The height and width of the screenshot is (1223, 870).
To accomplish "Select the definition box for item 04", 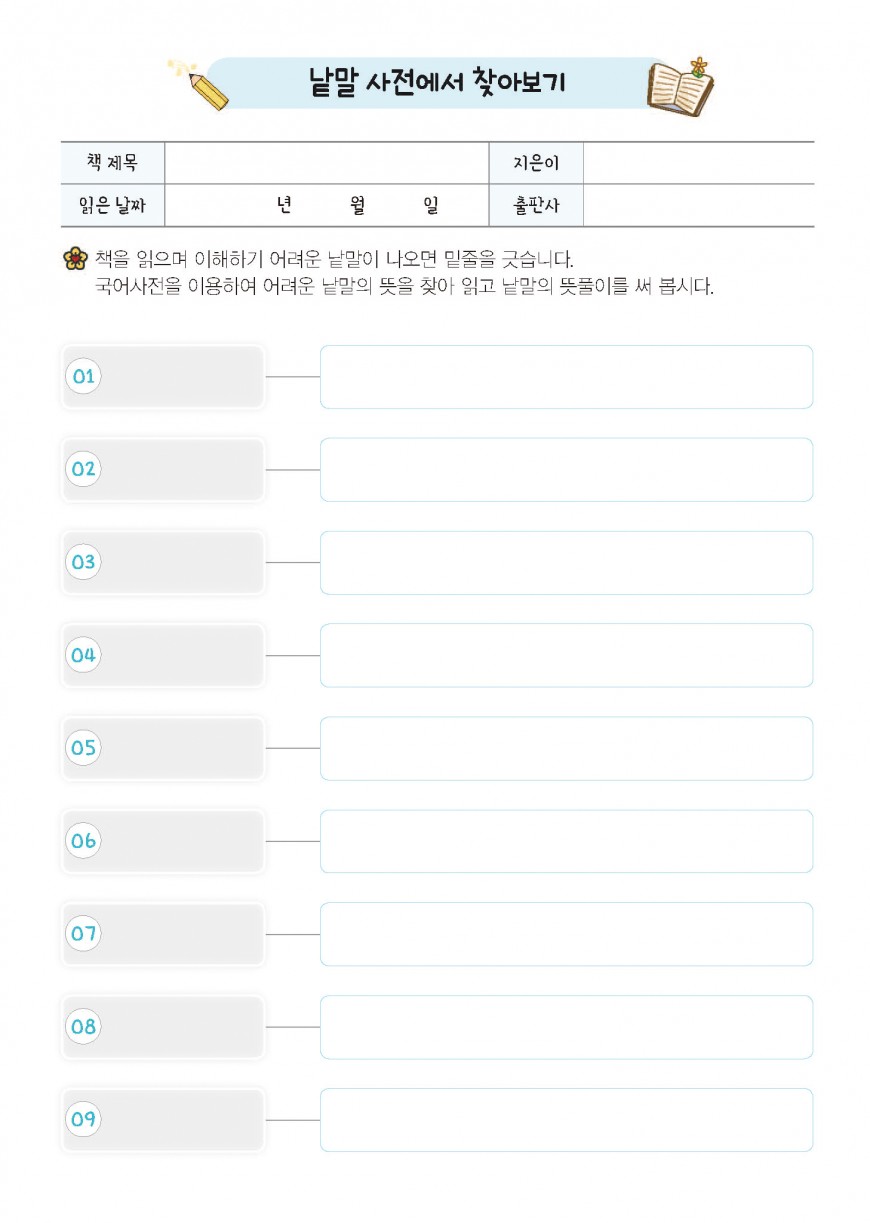I will tap(566, 655).
